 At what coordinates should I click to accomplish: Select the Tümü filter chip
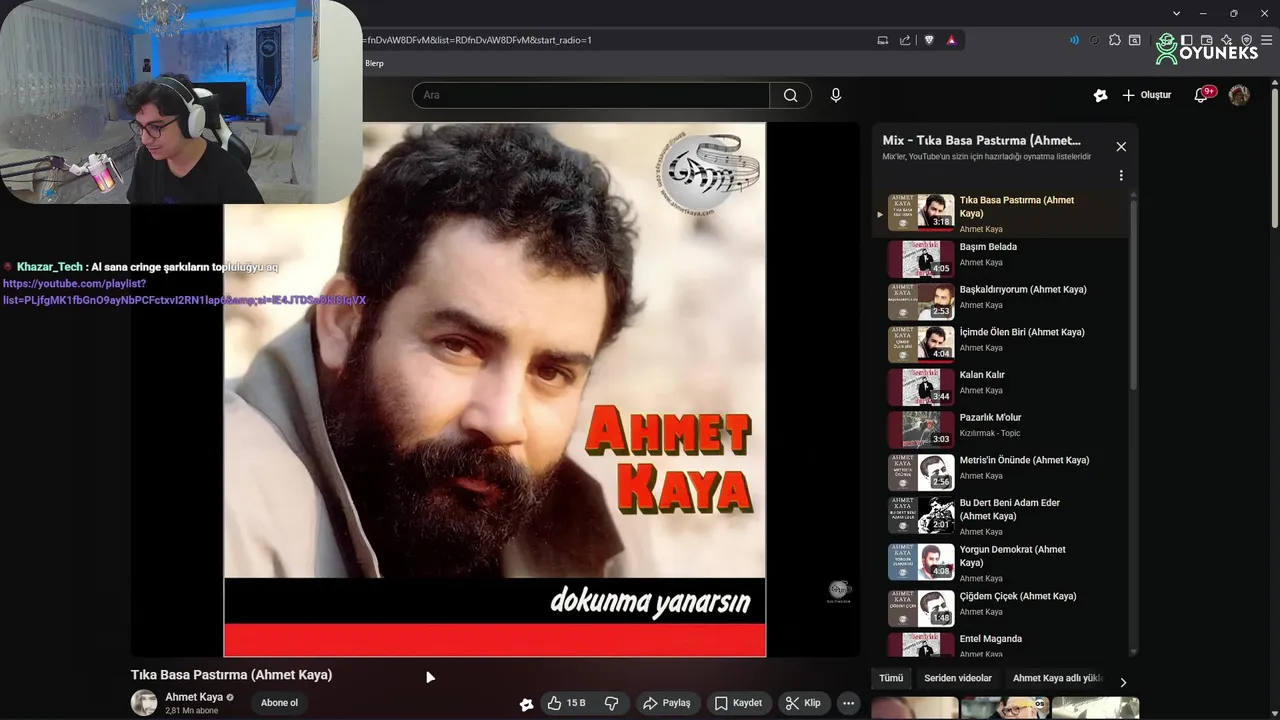click(891, 678)
